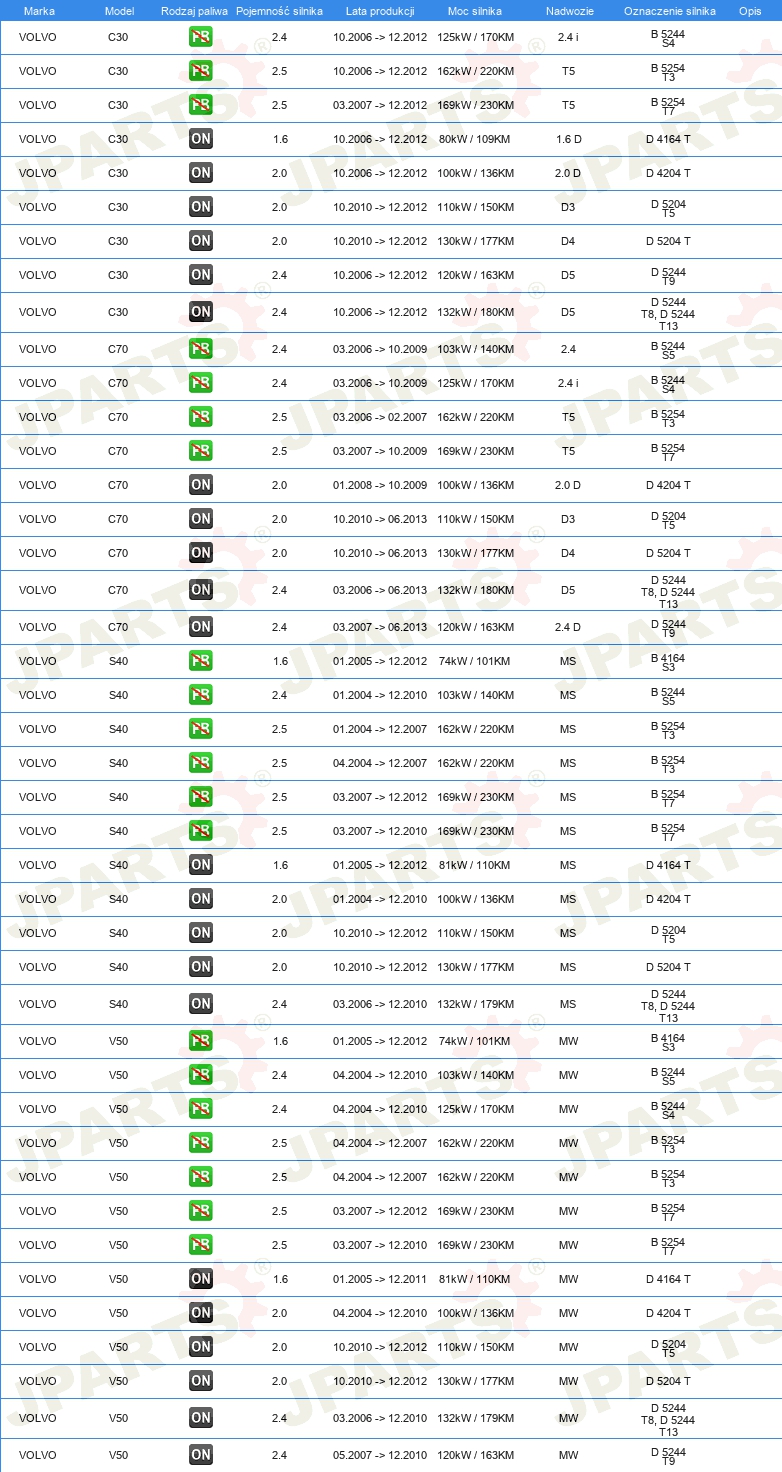Viewport: 782px width, 1472px height.
Task: Click ON diesel icon for C30 132kW/180KM
Action: click(201, 312)
